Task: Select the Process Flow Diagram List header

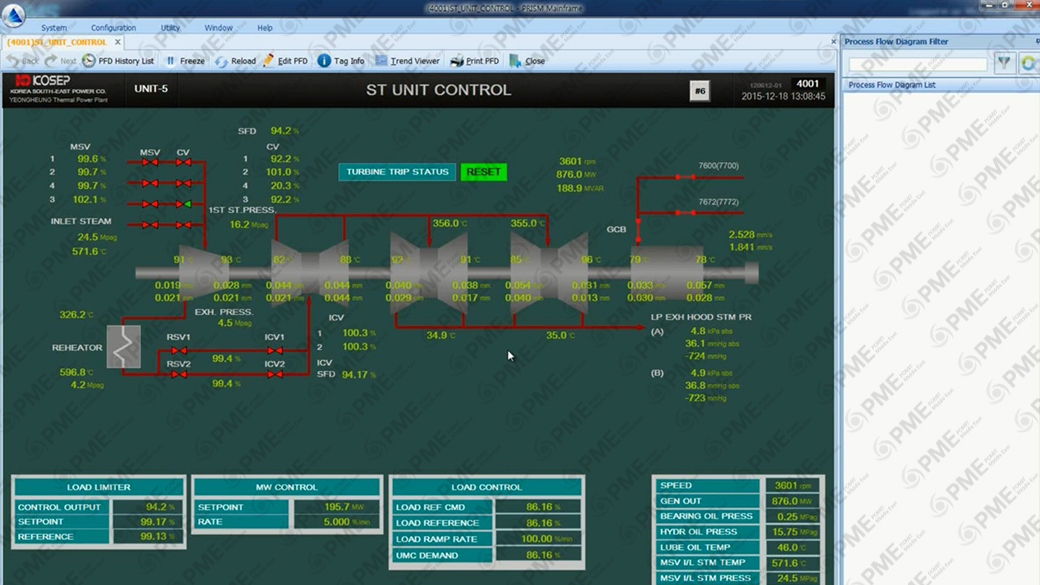Action: (891, 85)
